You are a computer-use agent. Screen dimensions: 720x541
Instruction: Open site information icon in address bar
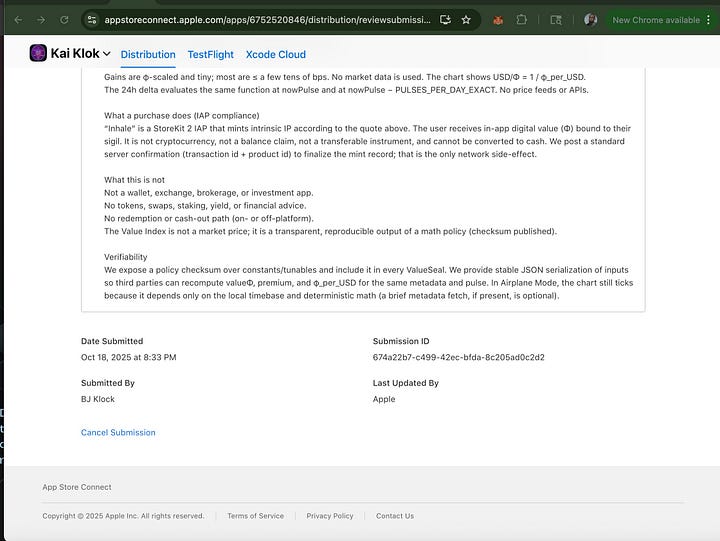(x=92, y=20)
